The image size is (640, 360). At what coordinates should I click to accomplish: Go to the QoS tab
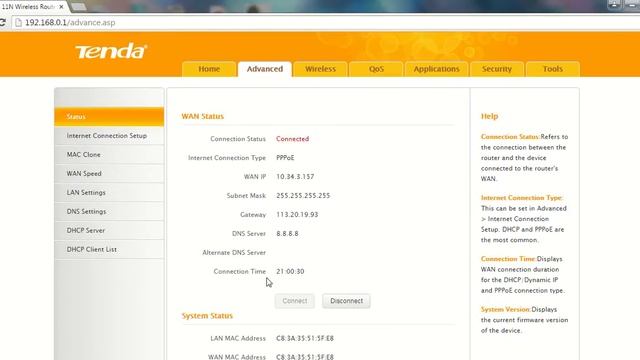tap(376, 69)
